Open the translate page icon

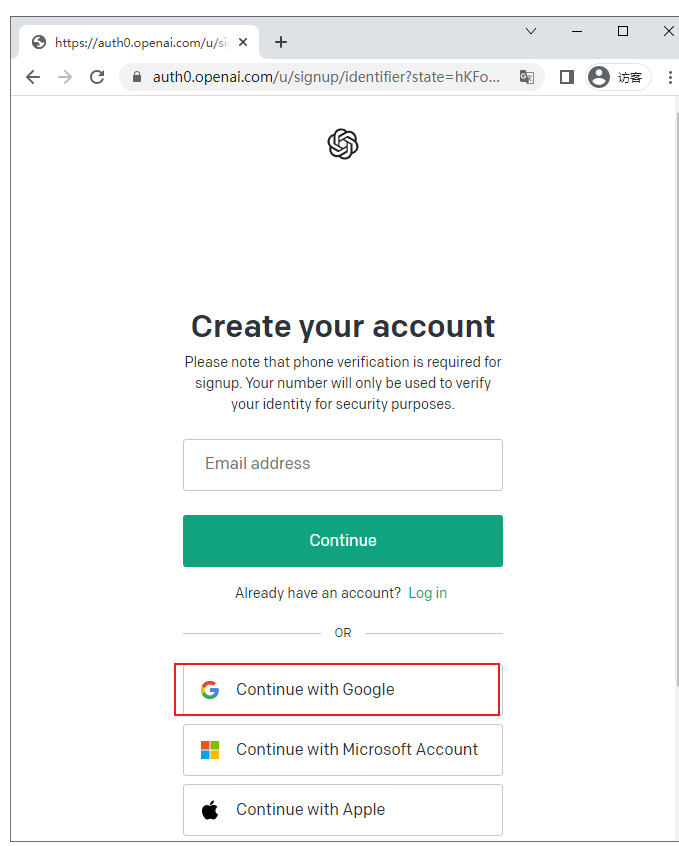[527, 77]
